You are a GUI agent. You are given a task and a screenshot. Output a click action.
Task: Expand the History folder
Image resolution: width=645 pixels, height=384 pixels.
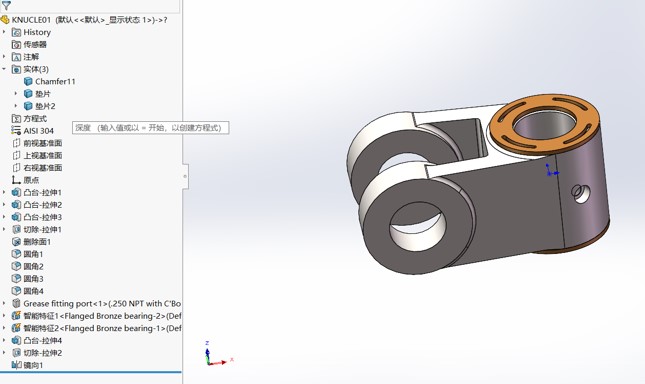pos(4,32)
